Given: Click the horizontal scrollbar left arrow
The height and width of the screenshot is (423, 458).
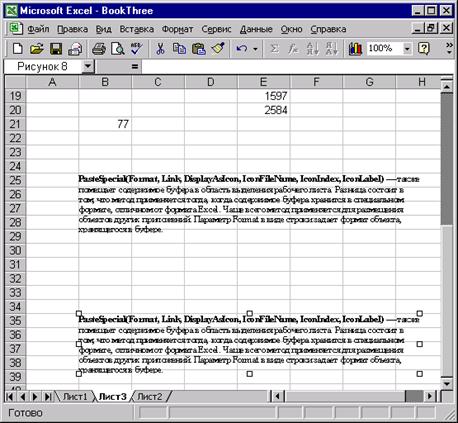Looking at the screenshot, I should click(278, 397).
